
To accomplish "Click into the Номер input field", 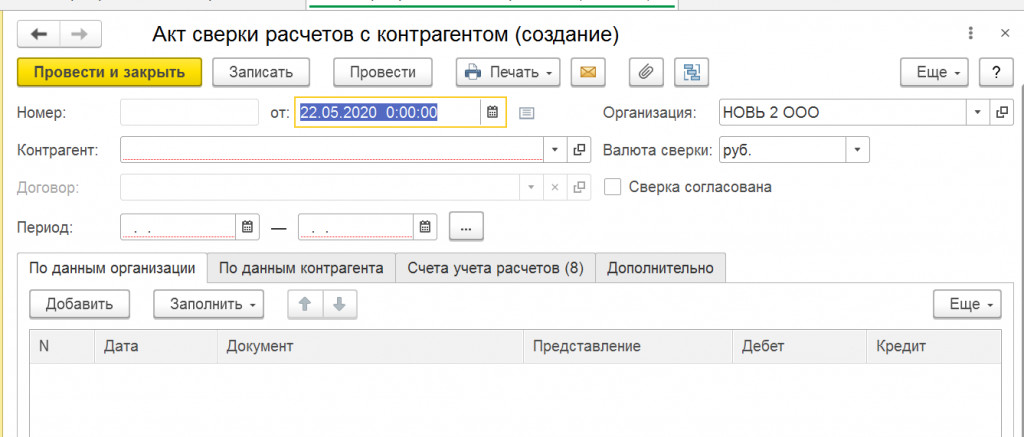I will (x=189, y=113).
